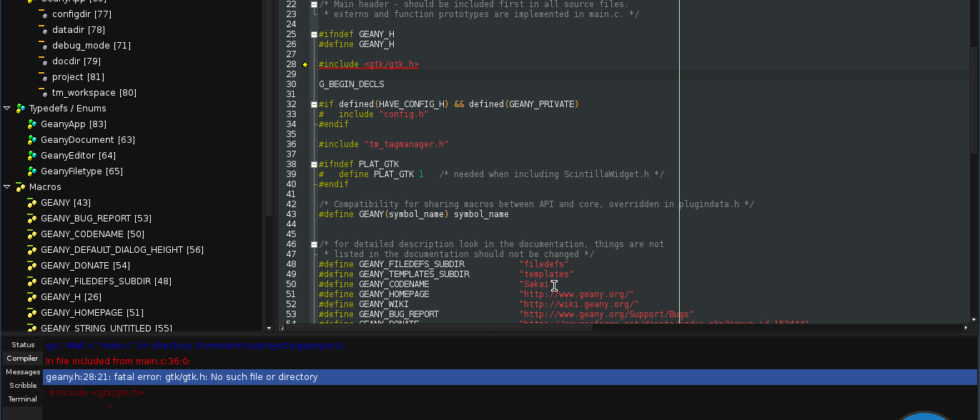Click the Typedefs / Enums category icon
Image resolution: width=980 pixels, height=420 pixels.
[20, 108]
